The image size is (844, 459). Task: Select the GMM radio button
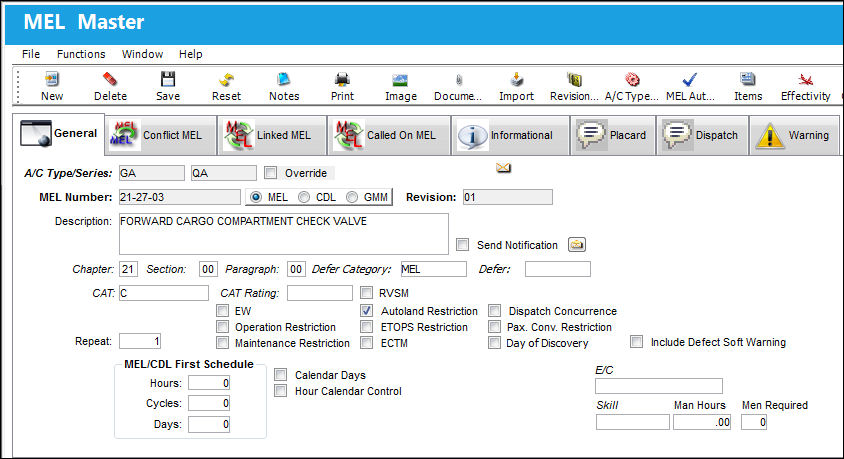click(x=351, y=197)
